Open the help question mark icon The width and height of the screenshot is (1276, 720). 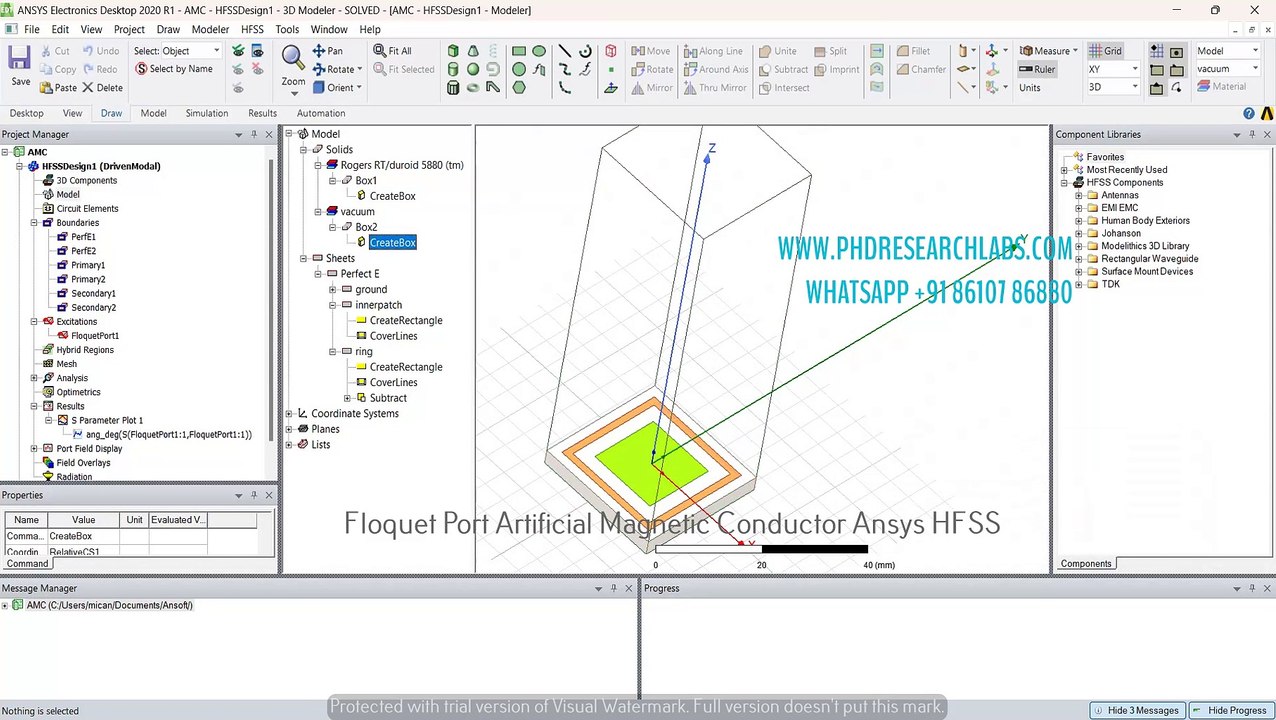1249,114
